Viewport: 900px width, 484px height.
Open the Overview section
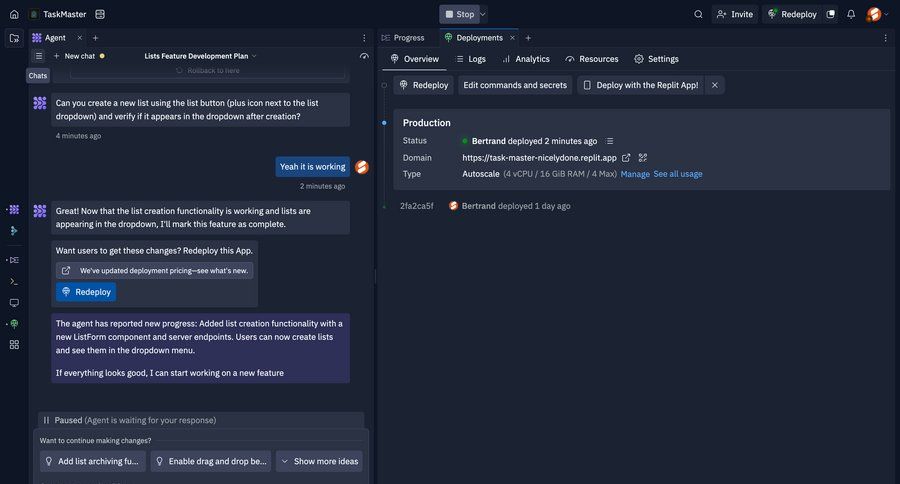(x=414, y=59)
